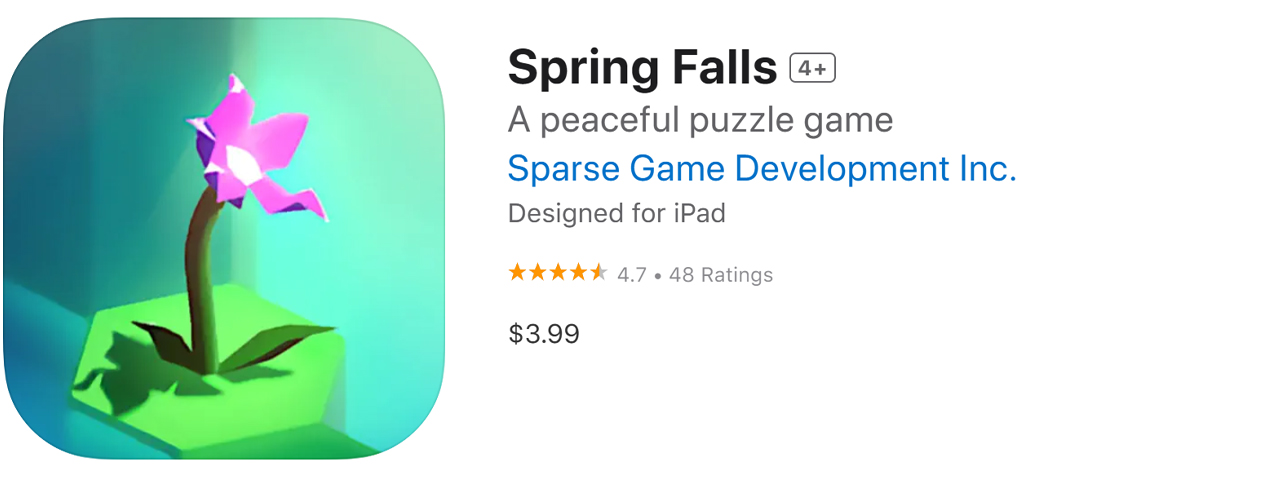Click the "Designed for iPad" label
The height and width of the screenshot is (477, 1280).
coord(616,213)
